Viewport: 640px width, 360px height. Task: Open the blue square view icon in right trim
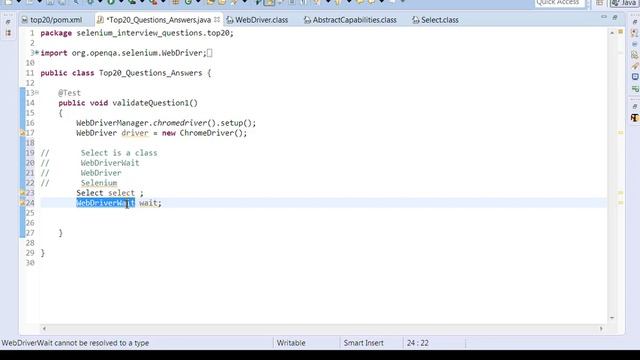pyautogui.click(x=634, y=77)
